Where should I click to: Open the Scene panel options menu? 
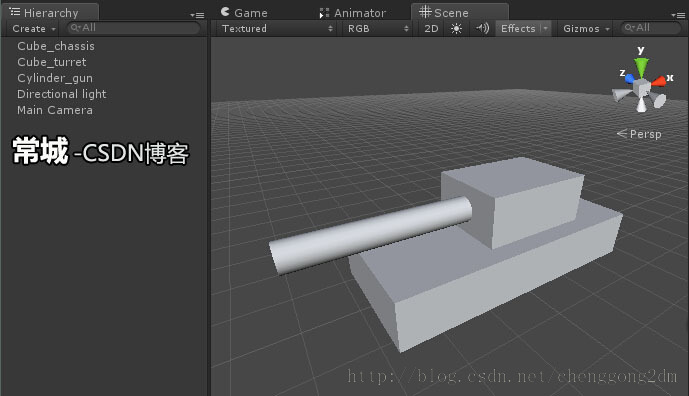click(x=678, y=15)
